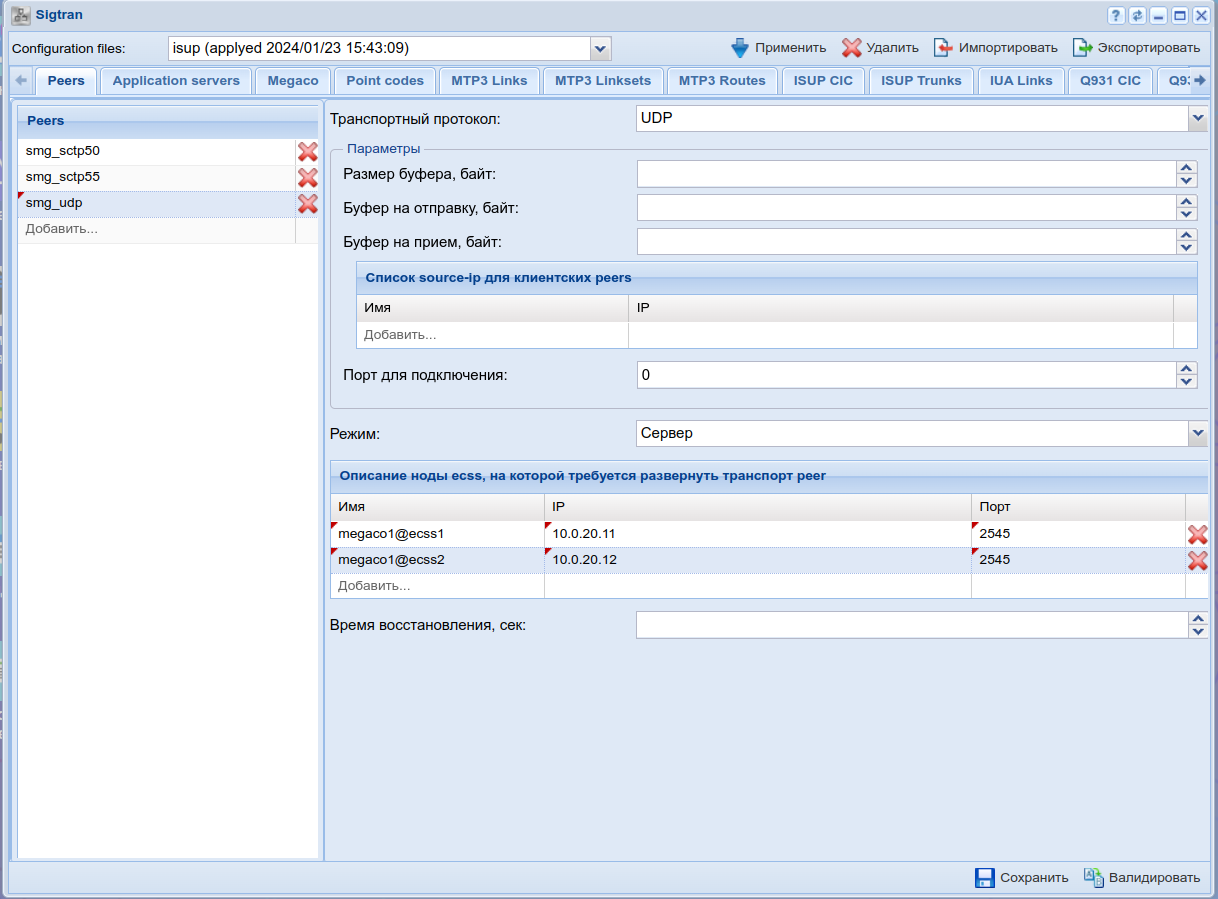Select peer smg_udp in Peers list
This screenshot has width=1218, height=899.
click(x=157, y=204)
